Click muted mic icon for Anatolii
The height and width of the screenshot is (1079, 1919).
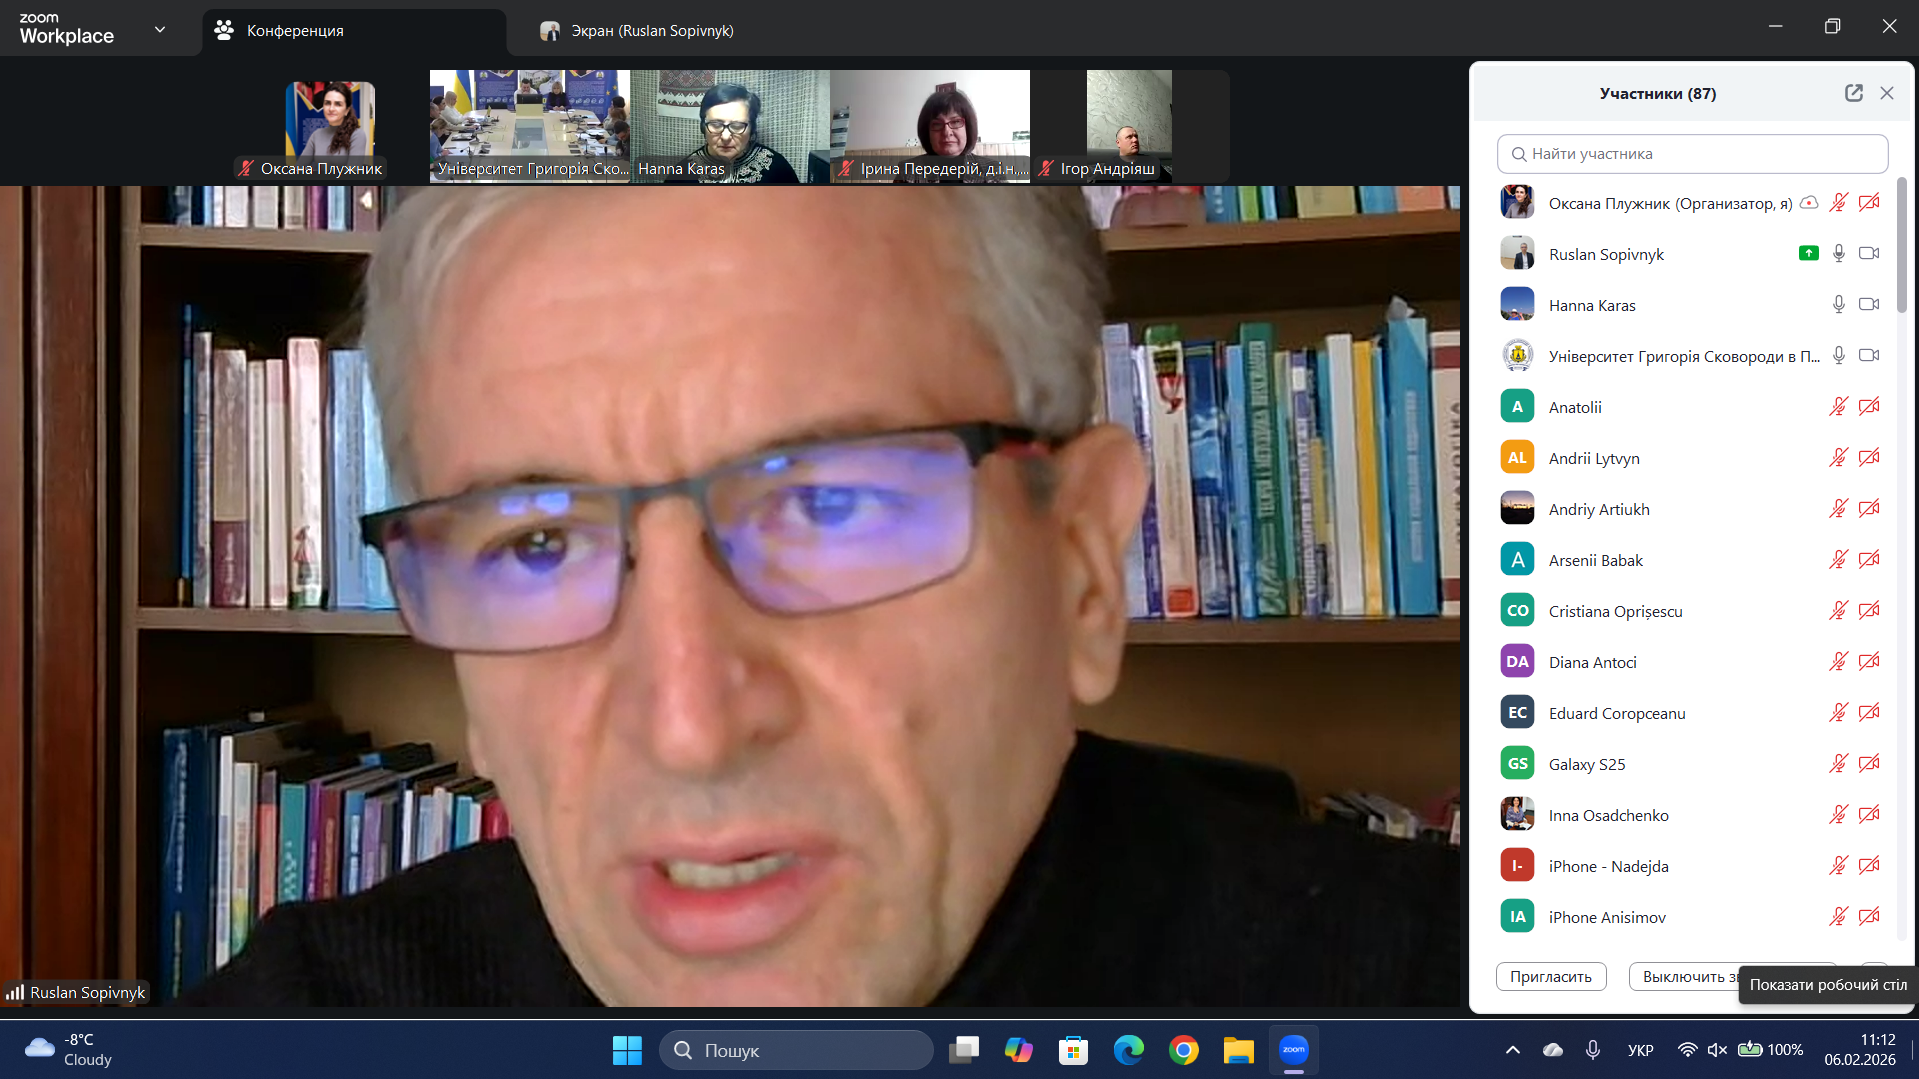pyautogui.click(x=1838, y=407)
